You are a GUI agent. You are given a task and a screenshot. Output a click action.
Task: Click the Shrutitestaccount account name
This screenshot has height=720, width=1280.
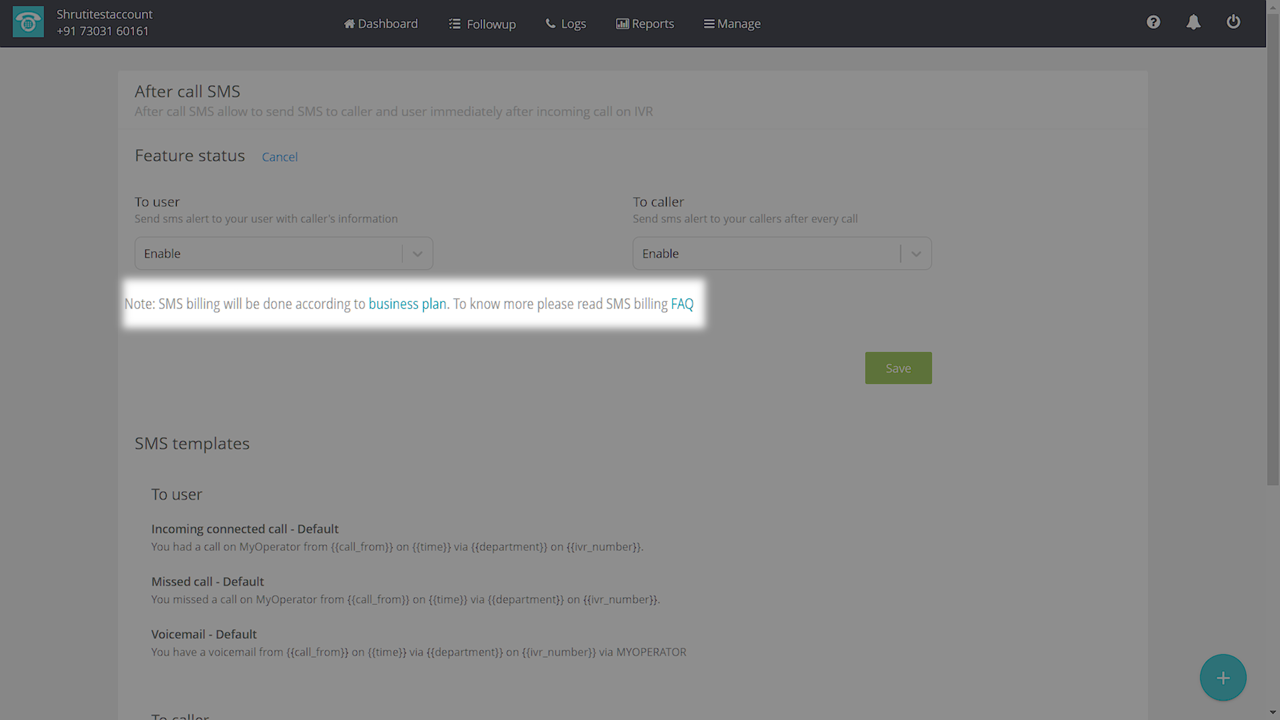coord(105,15)
